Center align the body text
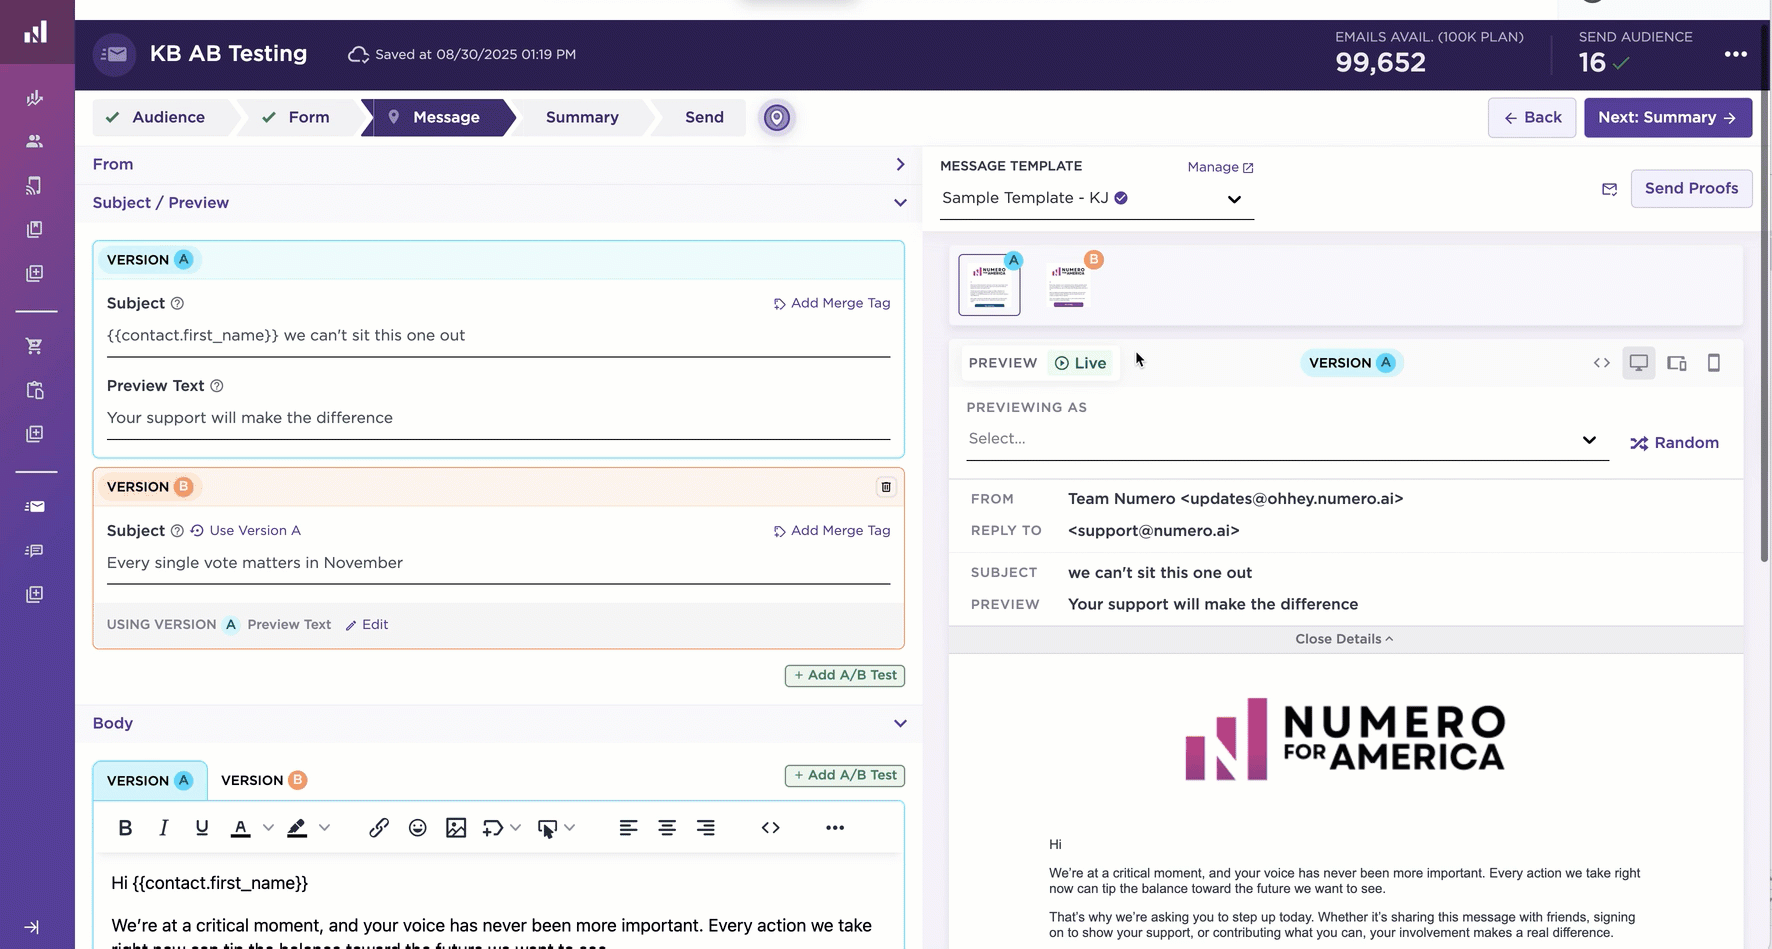 (x=667, y=828)
